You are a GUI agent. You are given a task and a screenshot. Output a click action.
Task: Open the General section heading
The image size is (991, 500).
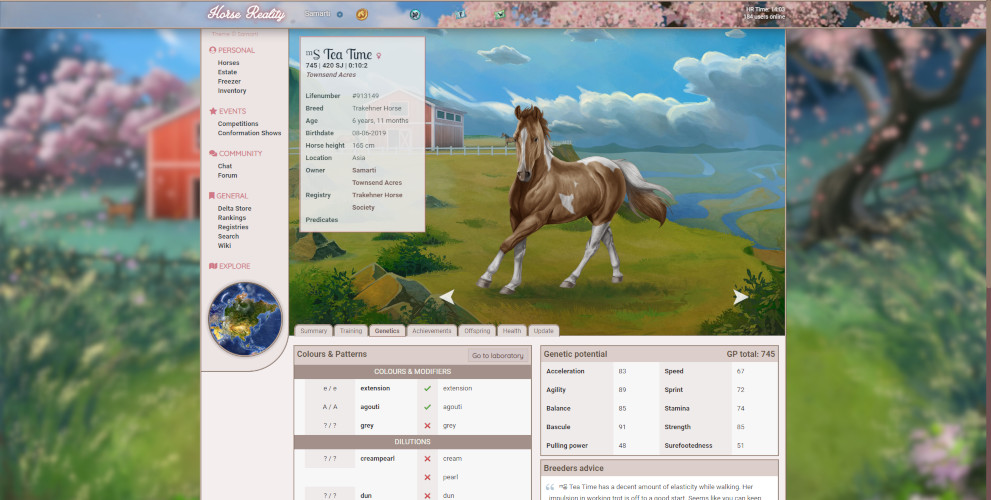[229, 196]
